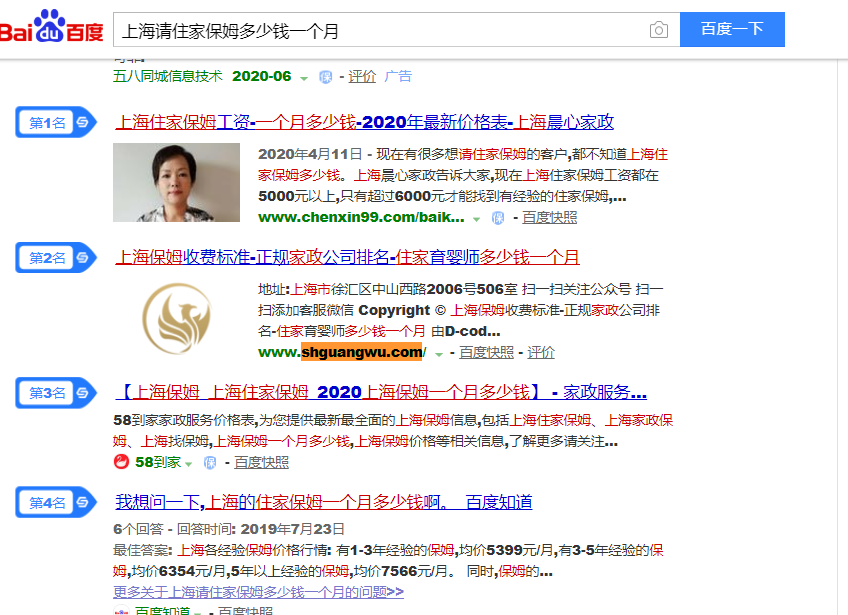Screen dimensions: 848x615
Task: Open 上海保姆收费标准 result title link
Action: pos(347,257)
